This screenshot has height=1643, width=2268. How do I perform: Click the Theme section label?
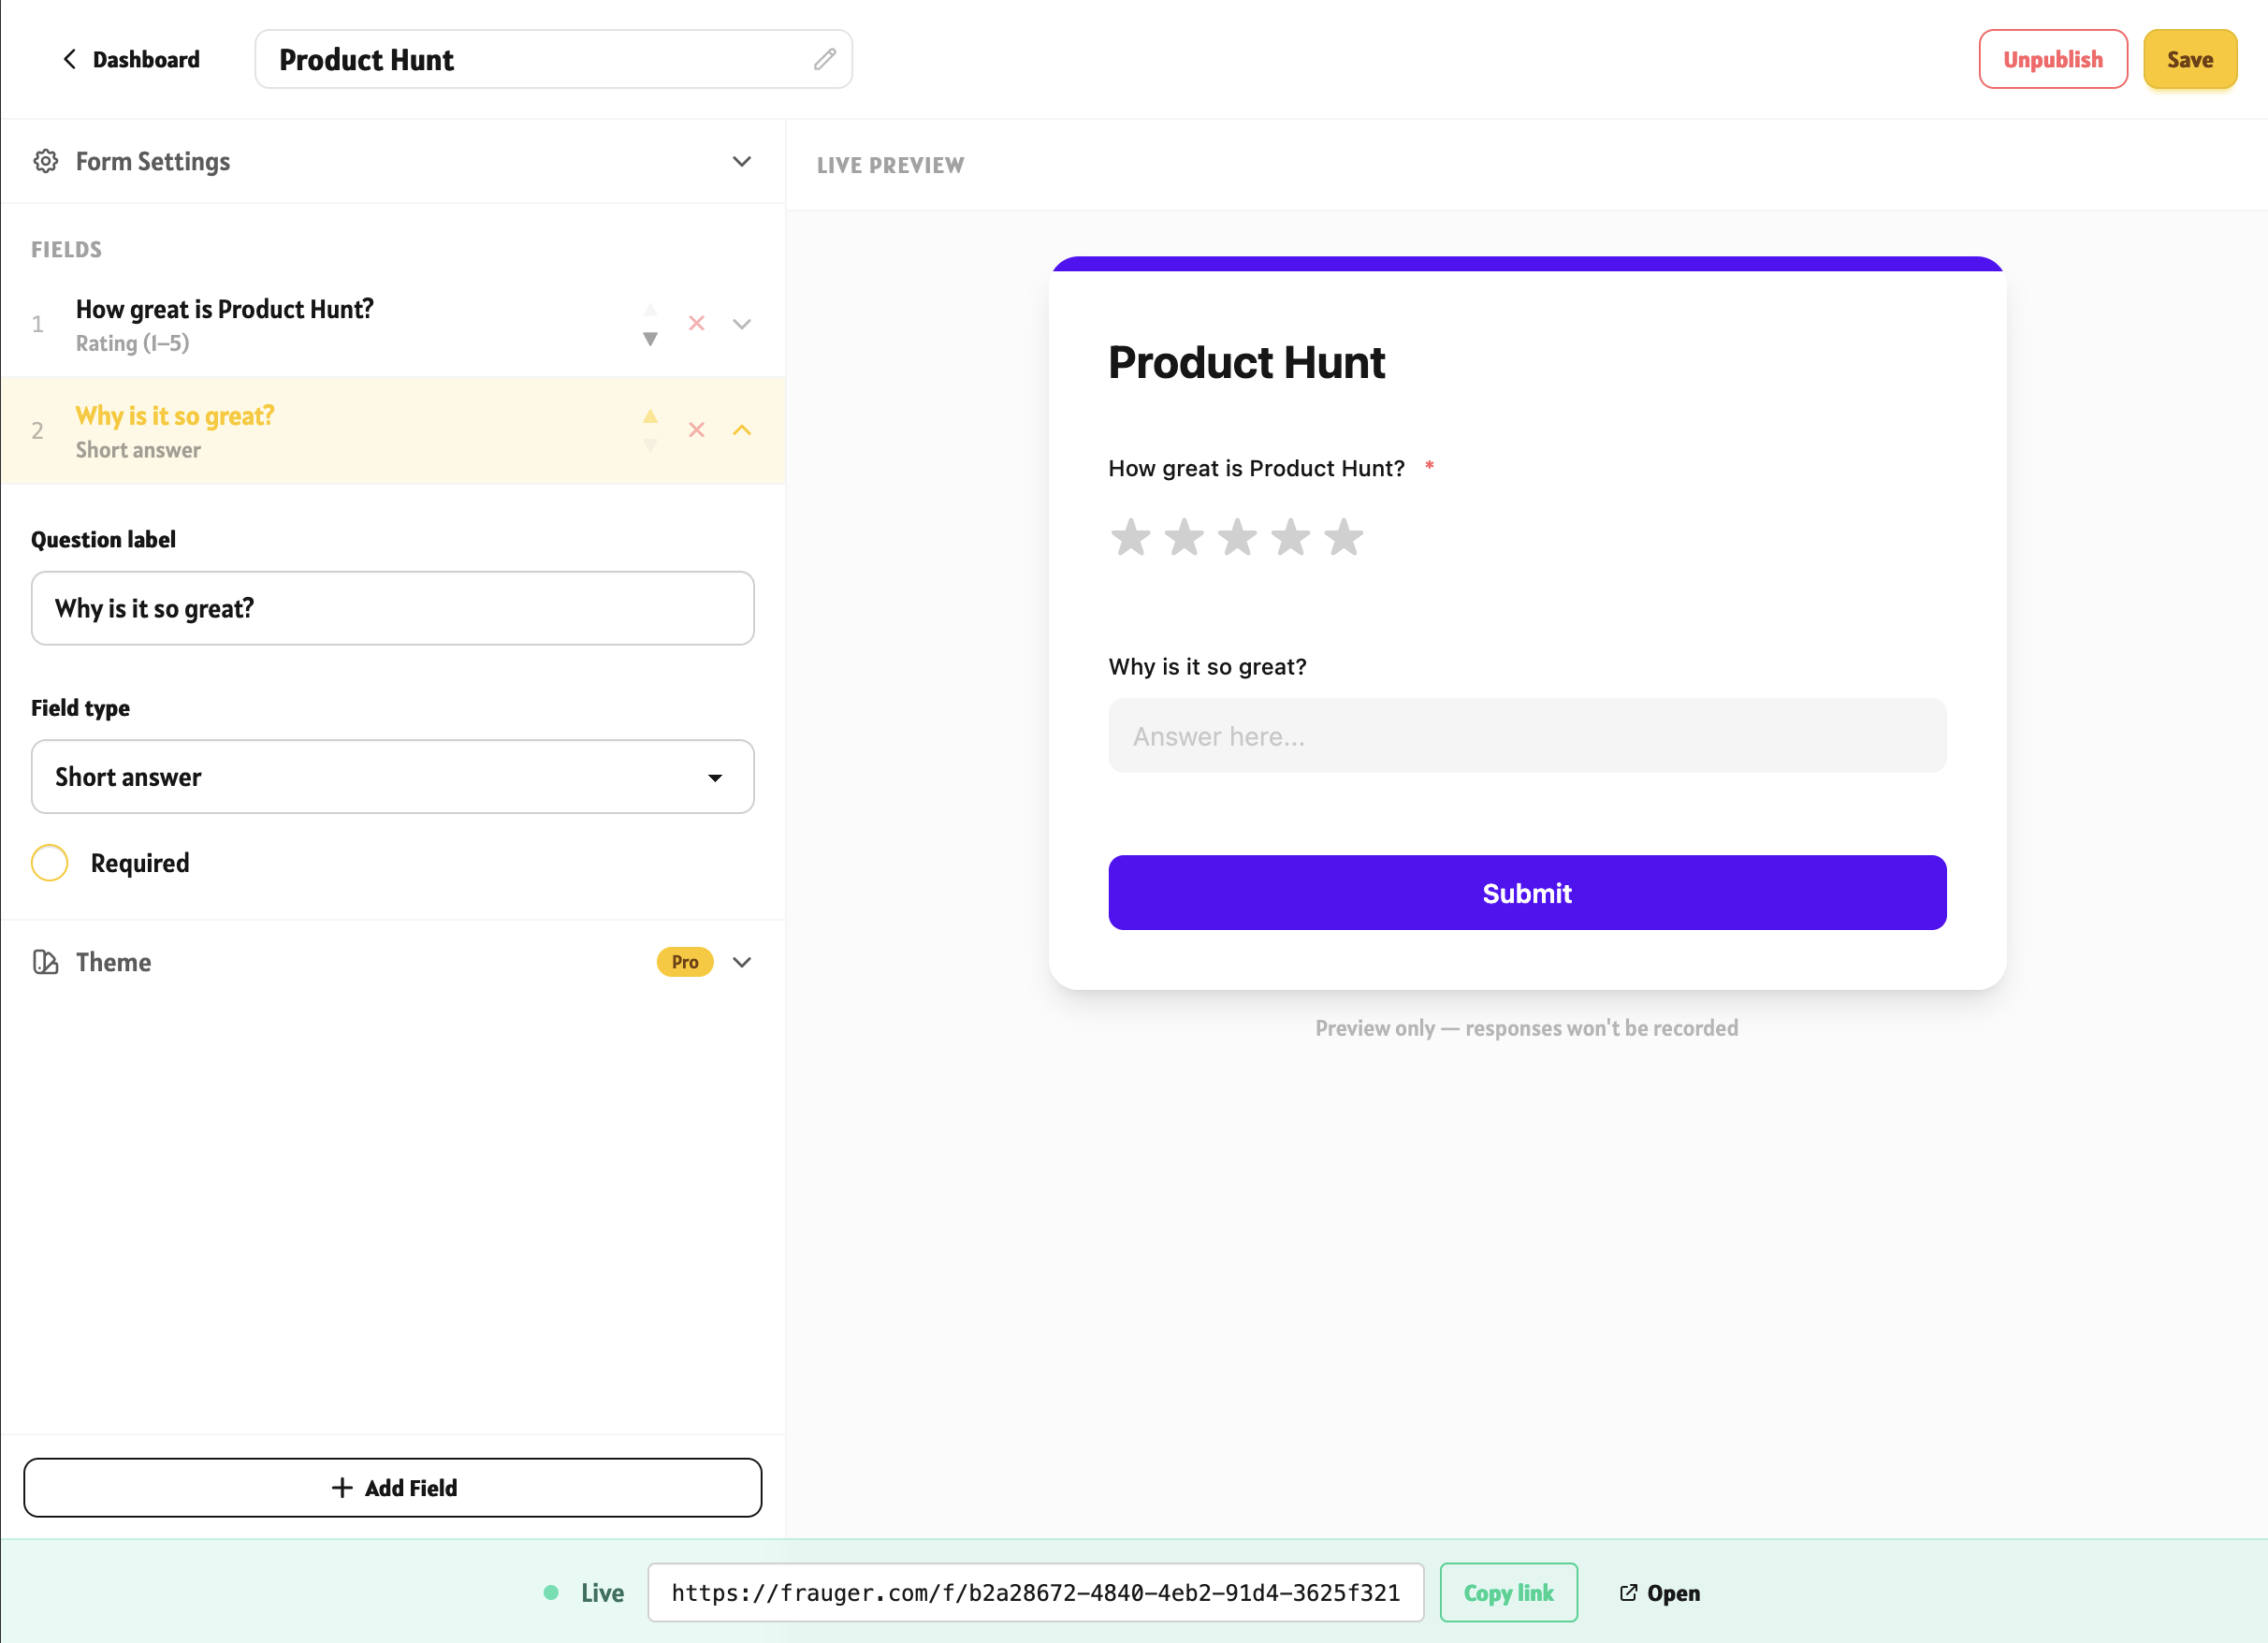point(114,962)
